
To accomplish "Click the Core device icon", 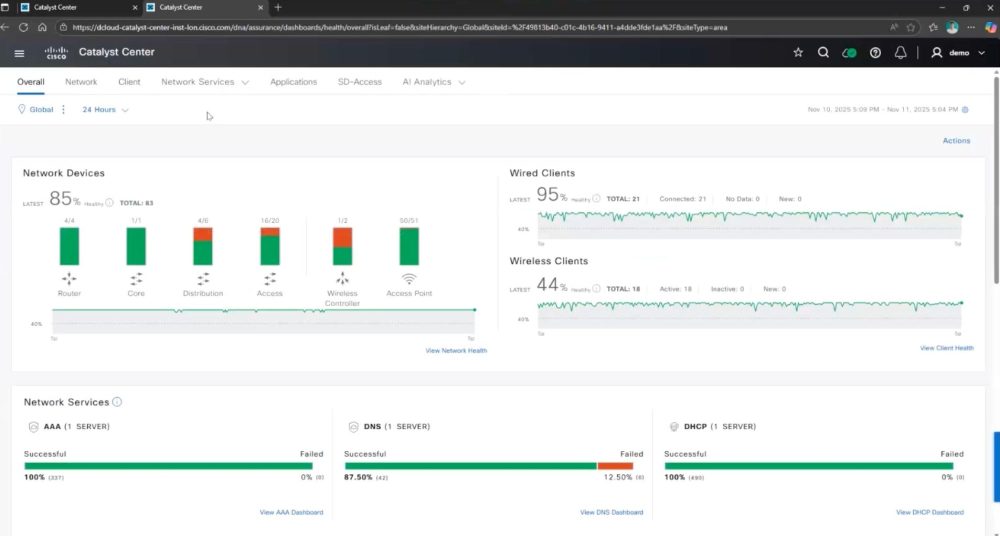I will click(136, 279).
